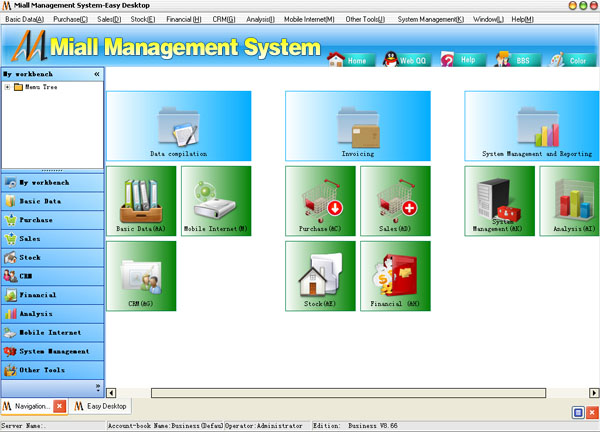This screenshot has height=432, width=600.
Task: Open the Financial(H) menu
Action: point(184,20)
